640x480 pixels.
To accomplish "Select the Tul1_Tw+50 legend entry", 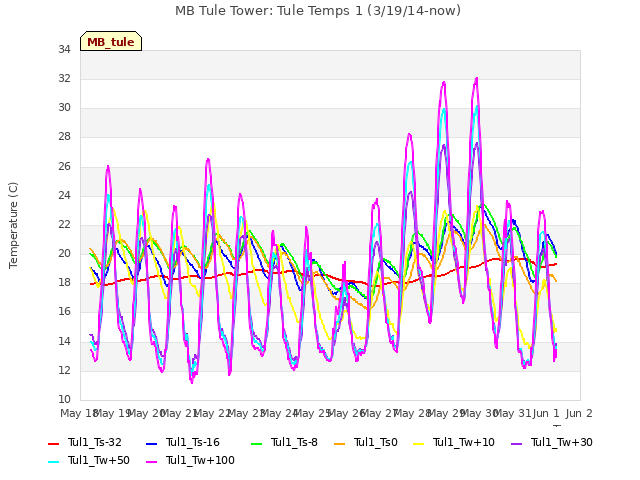I will [x=89, y=460].
